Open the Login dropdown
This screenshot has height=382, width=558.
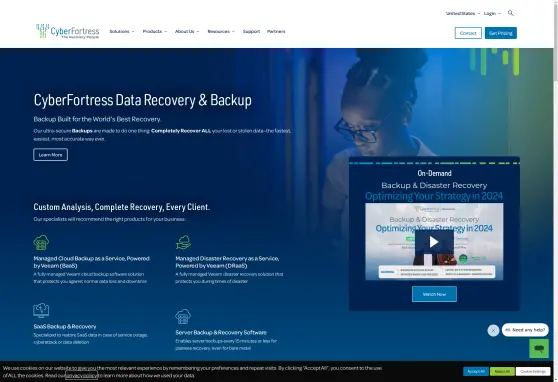(492, 13)
